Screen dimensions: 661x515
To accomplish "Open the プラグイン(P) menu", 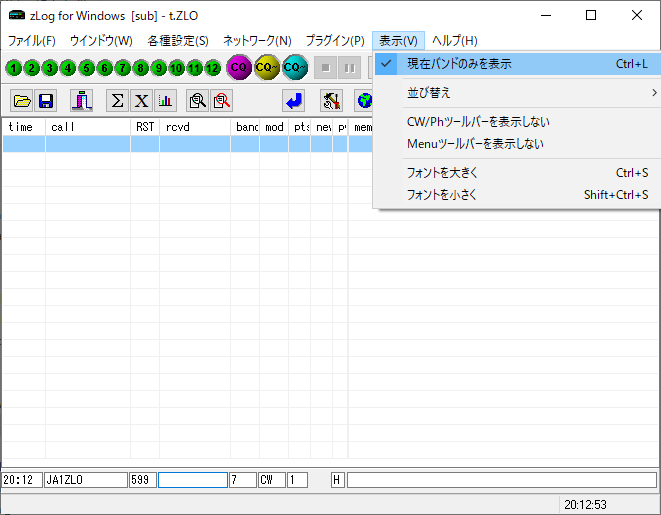I will click(x=335, y=41).
